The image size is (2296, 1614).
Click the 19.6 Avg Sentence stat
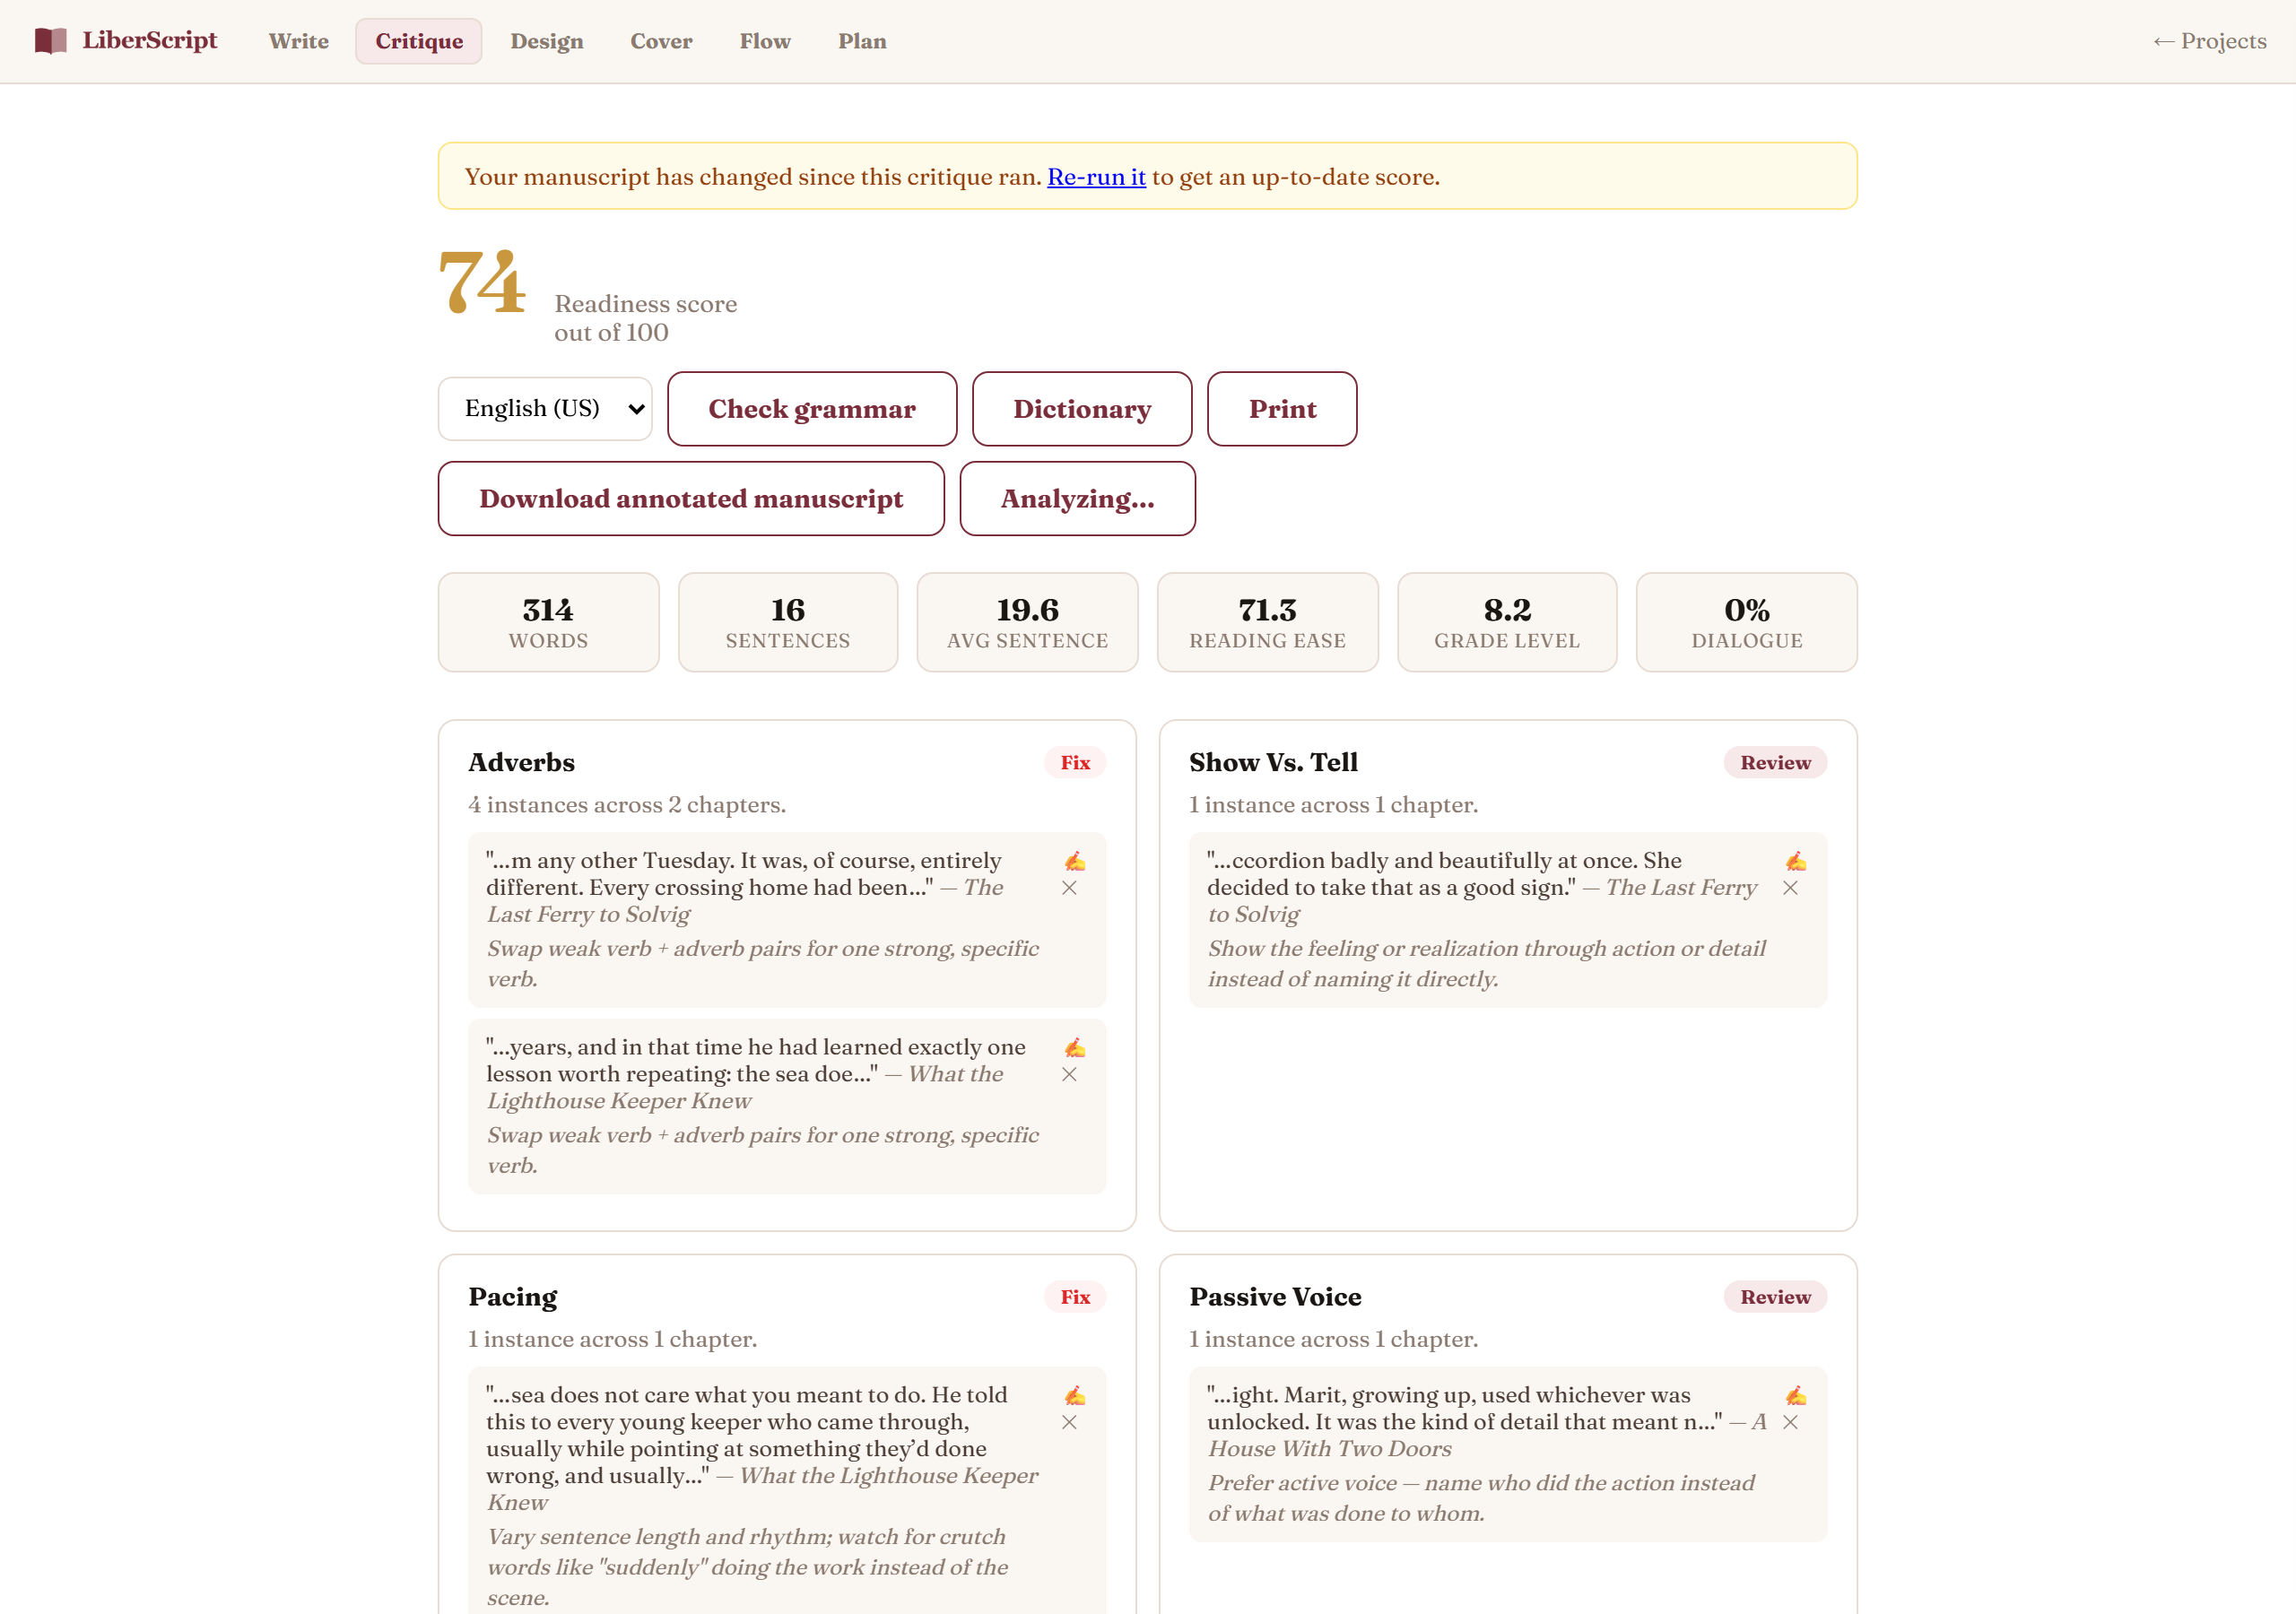(x=1027, y=622)
